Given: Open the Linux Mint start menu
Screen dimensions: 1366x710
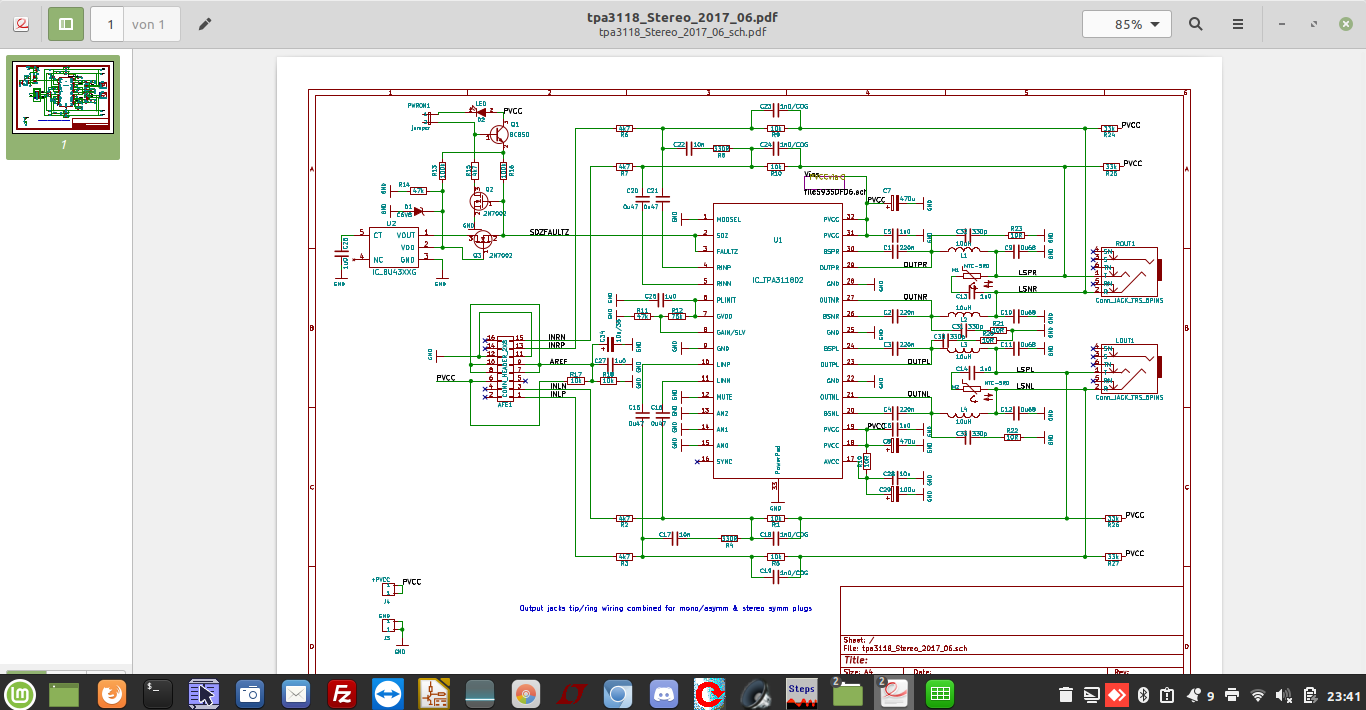Looking at the screenshot, I should point(20,693).
